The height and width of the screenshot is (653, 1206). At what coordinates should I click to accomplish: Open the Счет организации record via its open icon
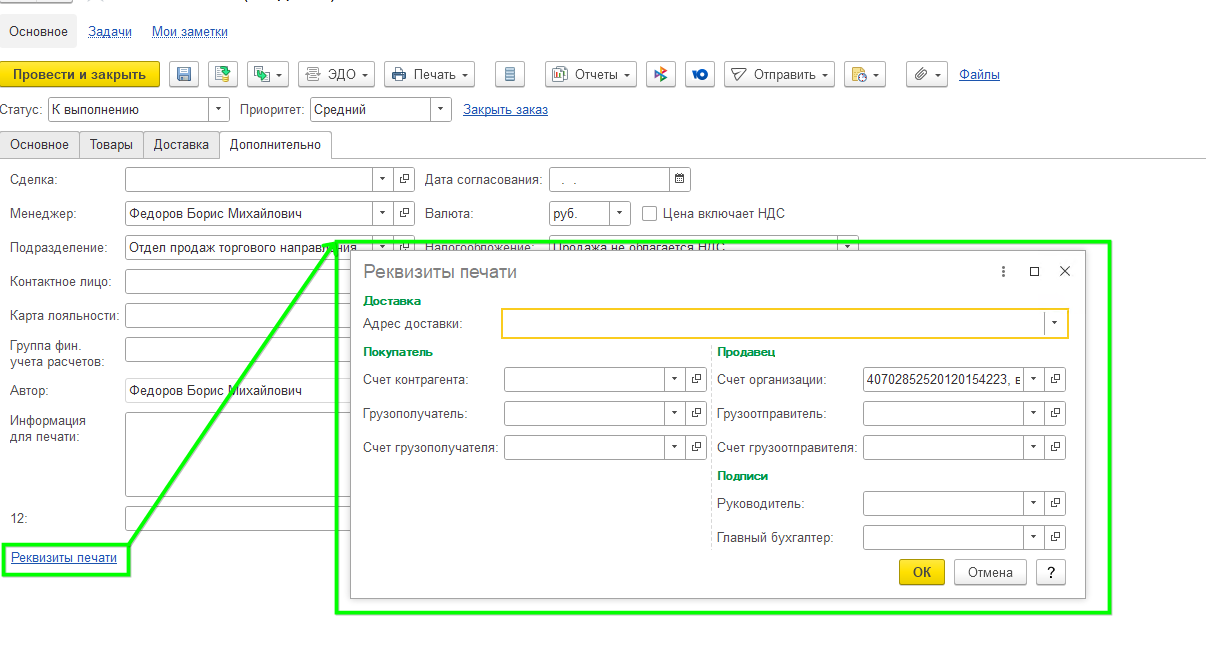[x=1055, y=380]
